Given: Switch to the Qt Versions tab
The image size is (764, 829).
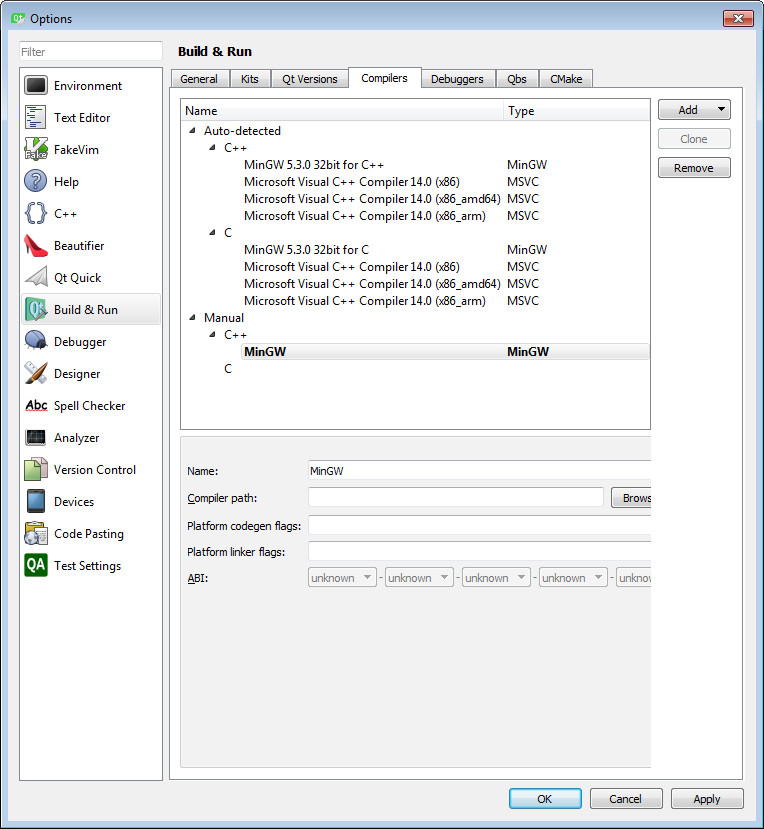Looking at the screenshot, I should [x=309, y=79].
